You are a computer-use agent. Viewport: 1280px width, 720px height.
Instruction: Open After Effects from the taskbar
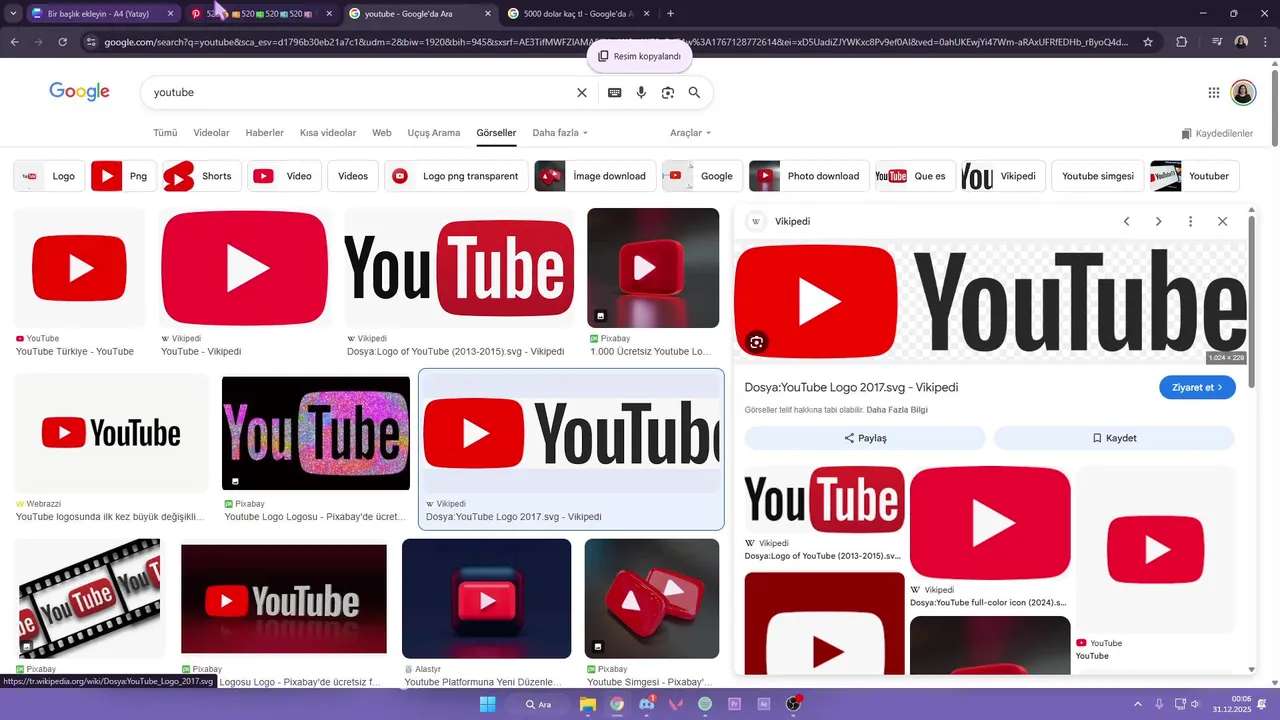point(764,704)
